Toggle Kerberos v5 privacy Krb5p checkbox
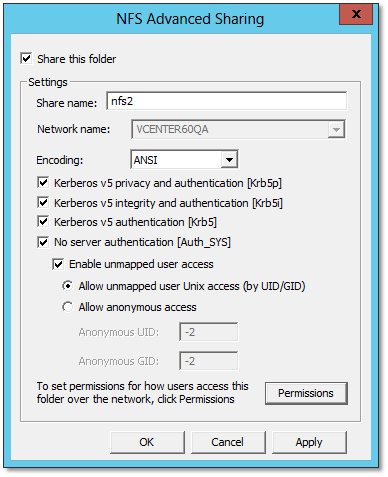388x477 pixels. click(43, 183)
